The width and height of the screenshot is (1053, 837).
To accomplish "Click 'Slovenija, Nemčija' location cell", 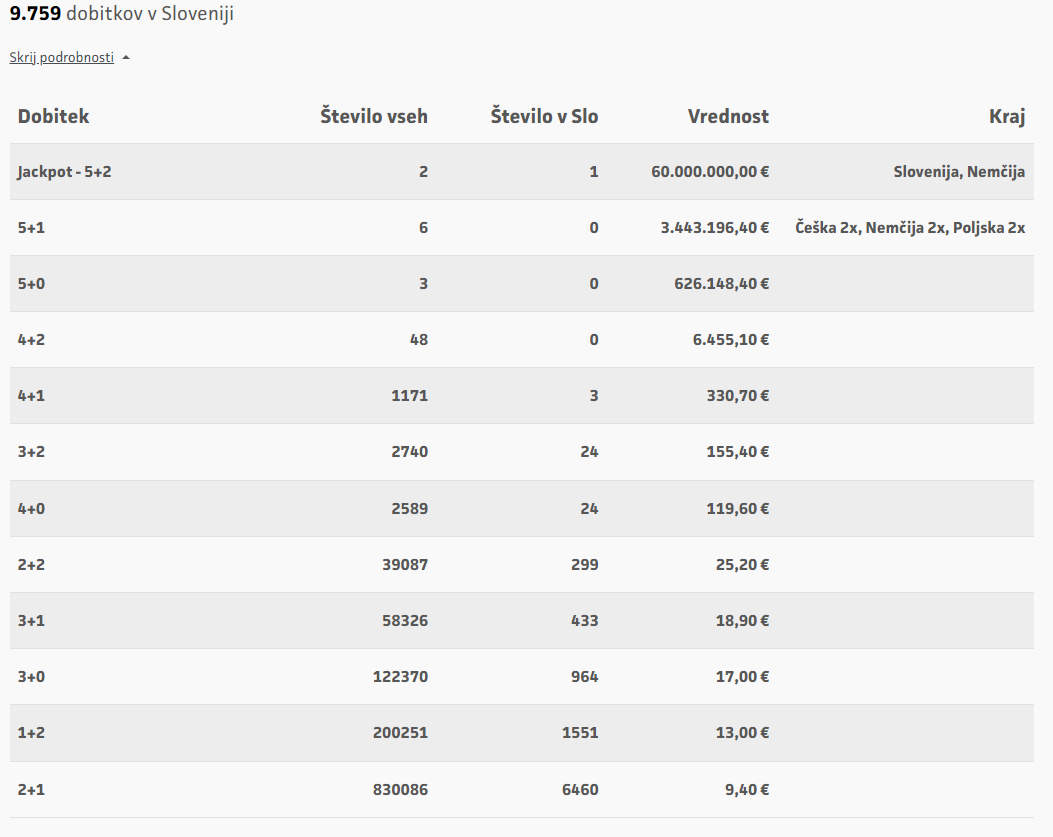I will pos(959,172).
